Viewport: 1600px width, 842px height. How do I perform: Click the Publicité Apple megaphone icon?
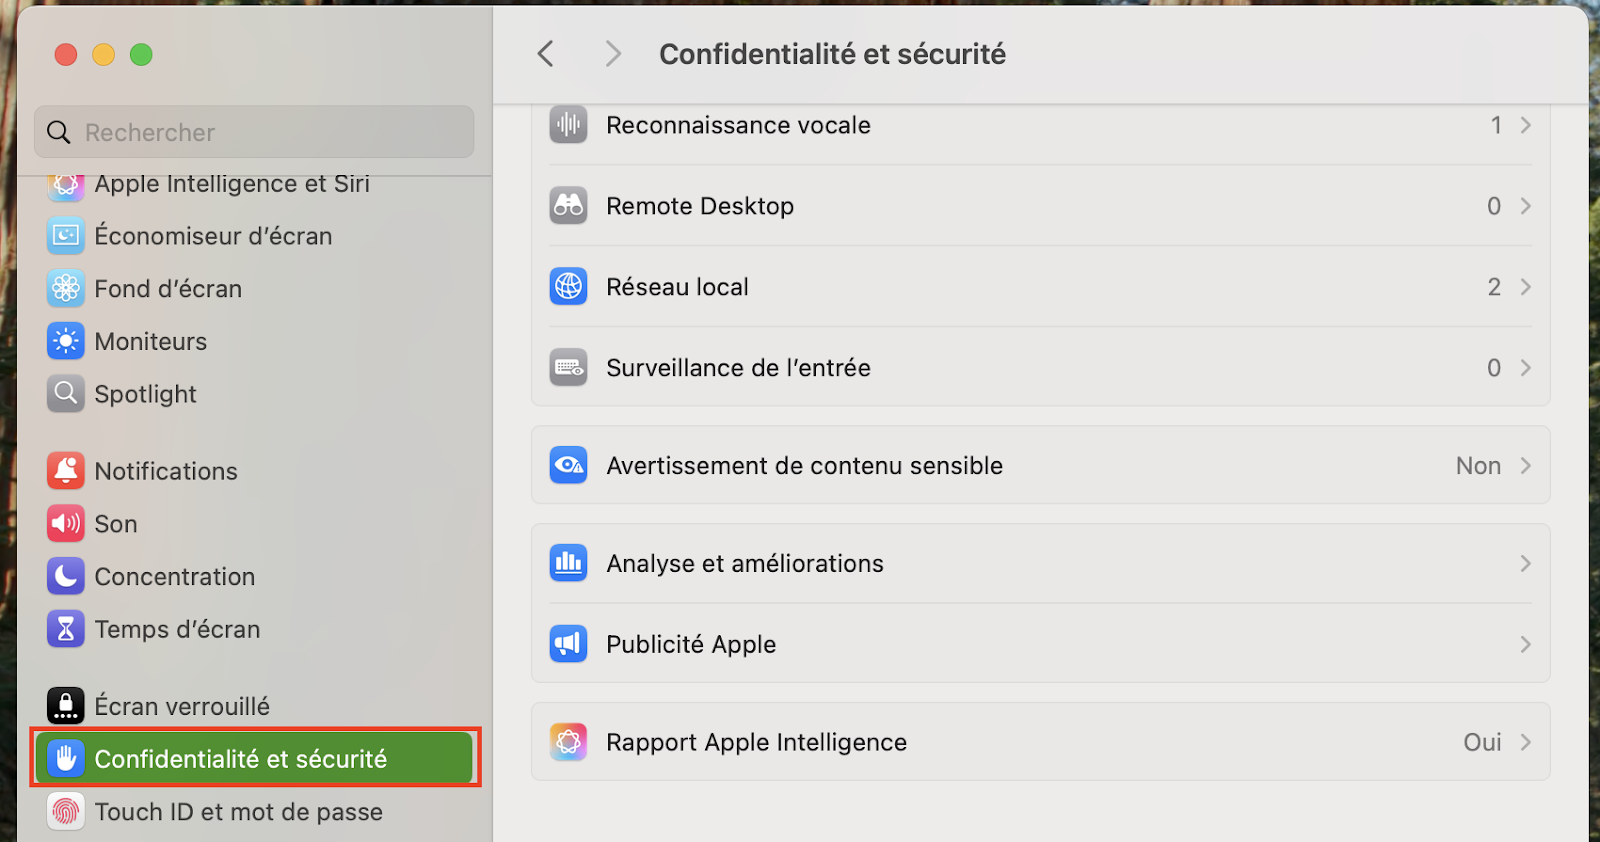click(568, 644)
